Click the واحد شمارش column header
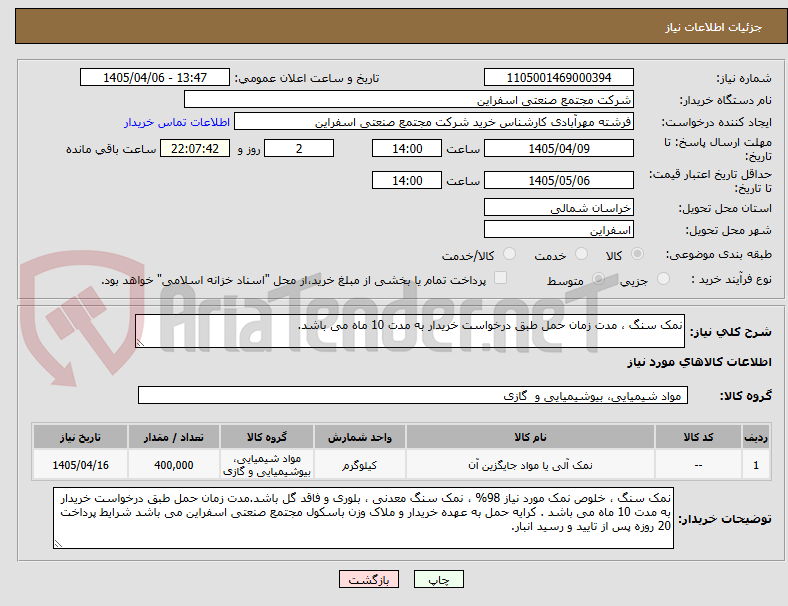This screenshot has height=606, width=788. click(x=360, y=437)
